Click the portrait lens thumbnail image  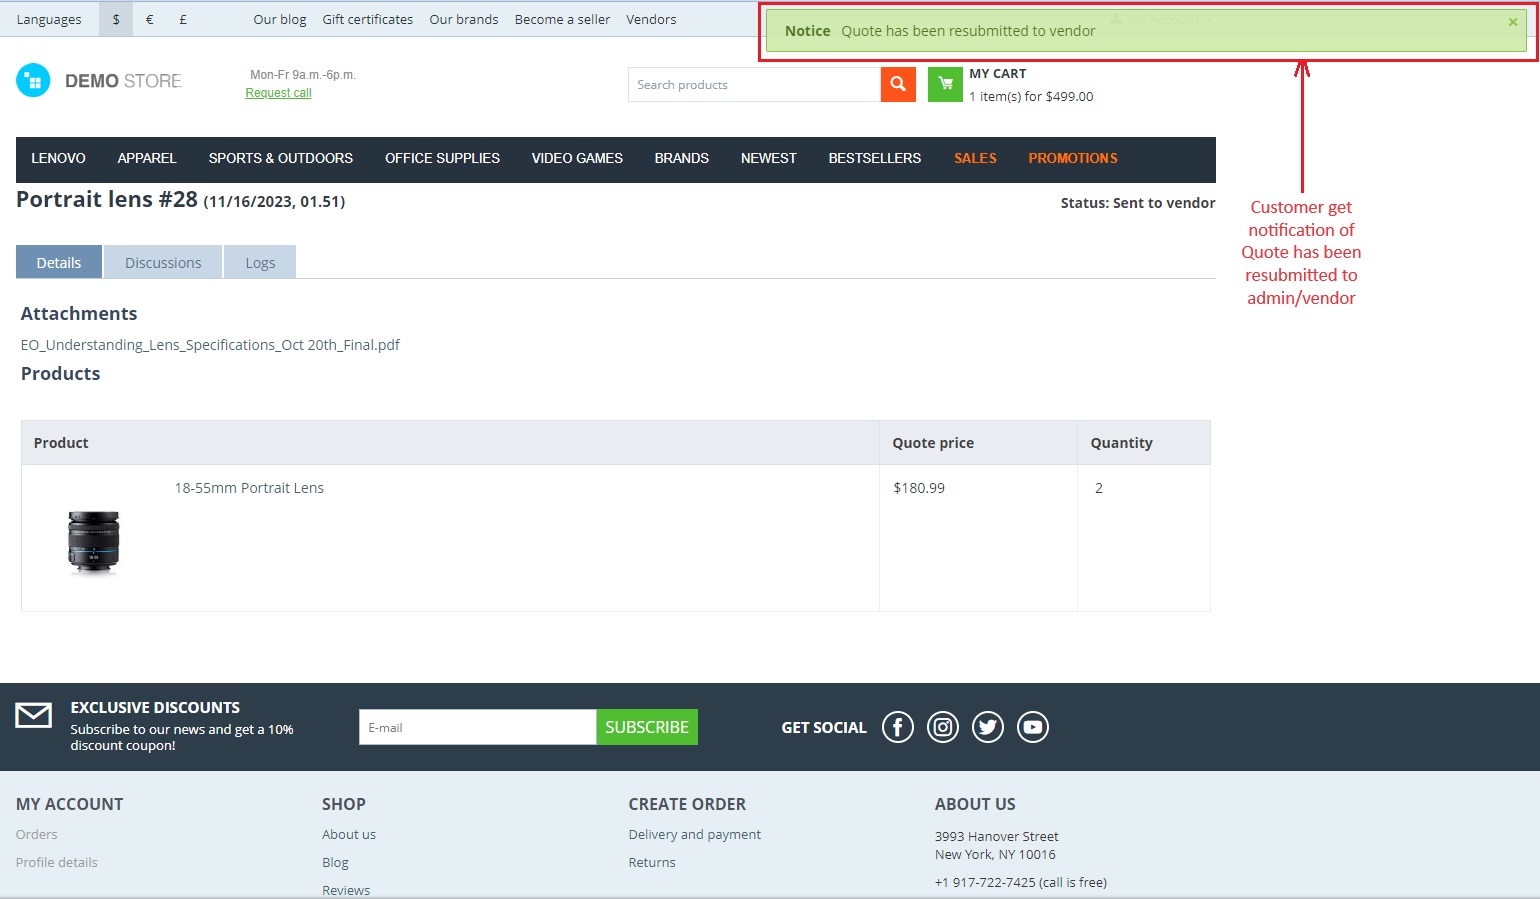tap(94, 543)
